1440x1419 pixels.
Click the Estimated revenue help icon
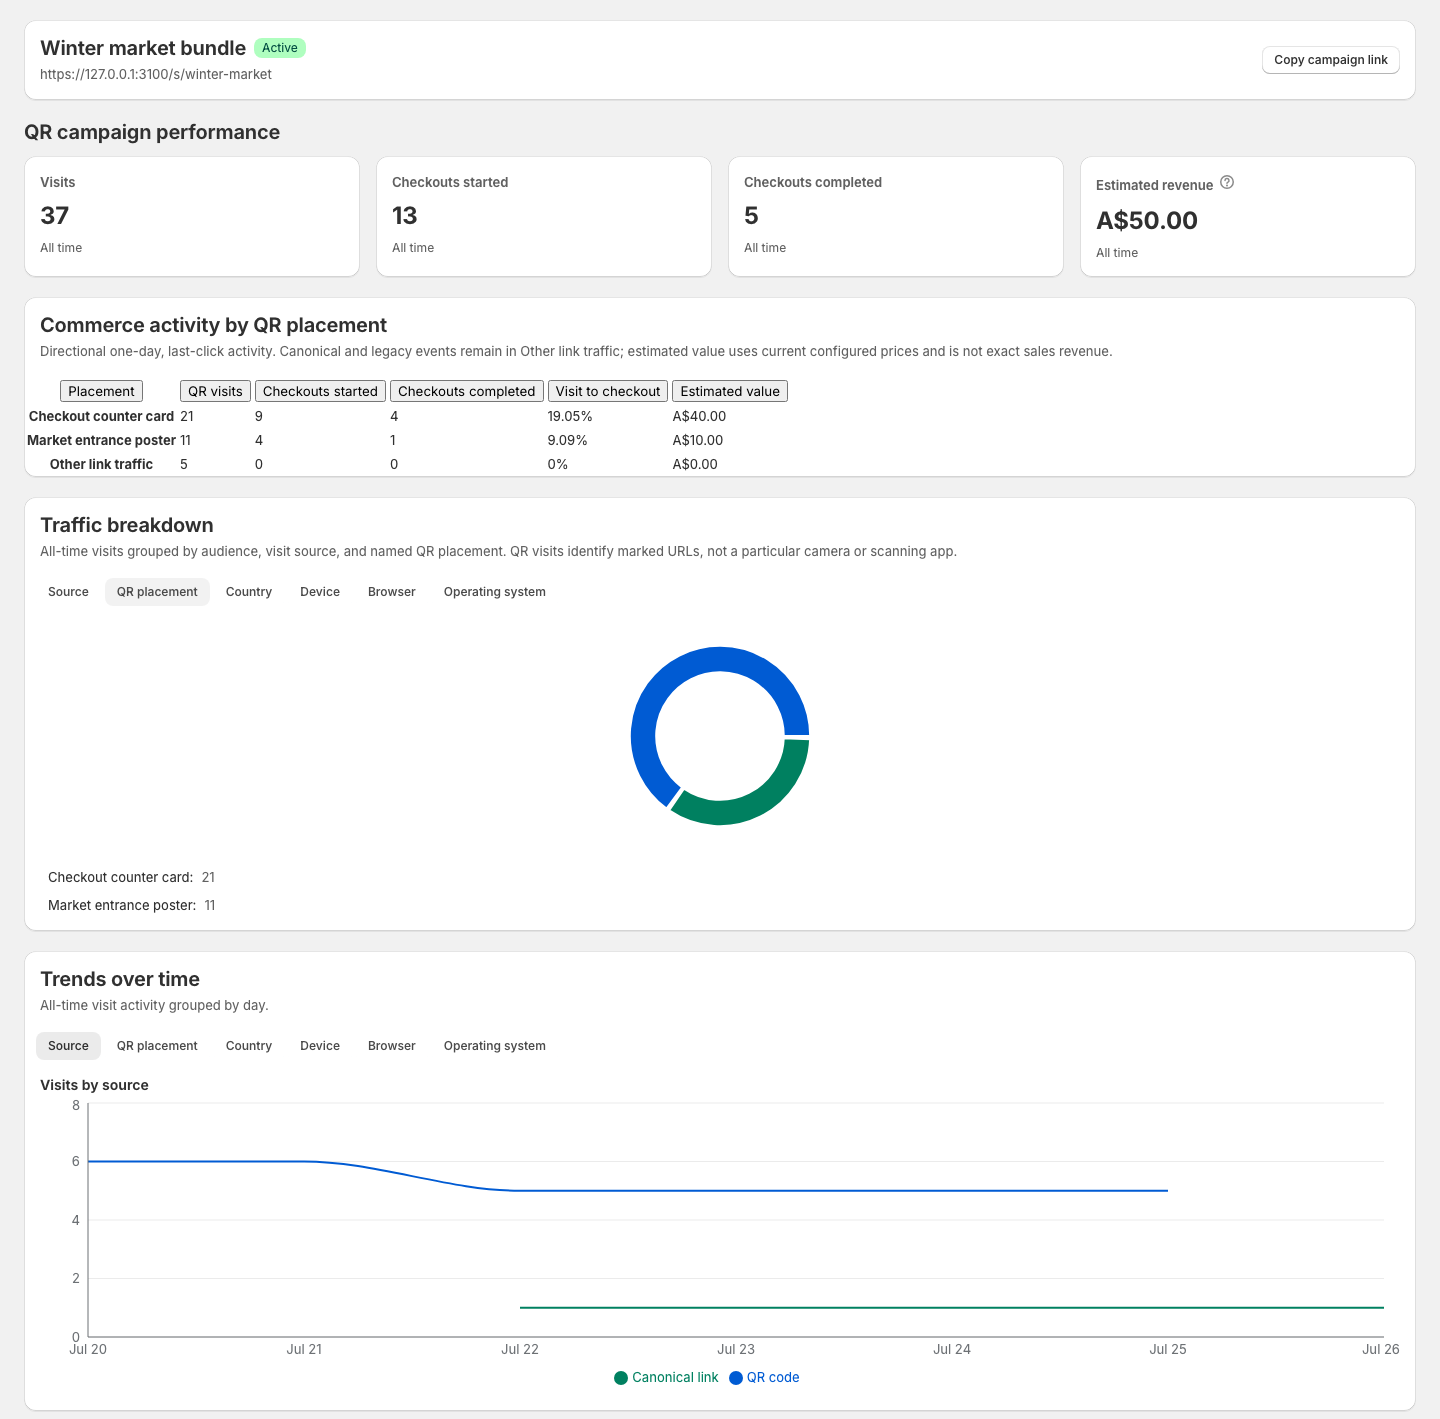click(1227, 183)
